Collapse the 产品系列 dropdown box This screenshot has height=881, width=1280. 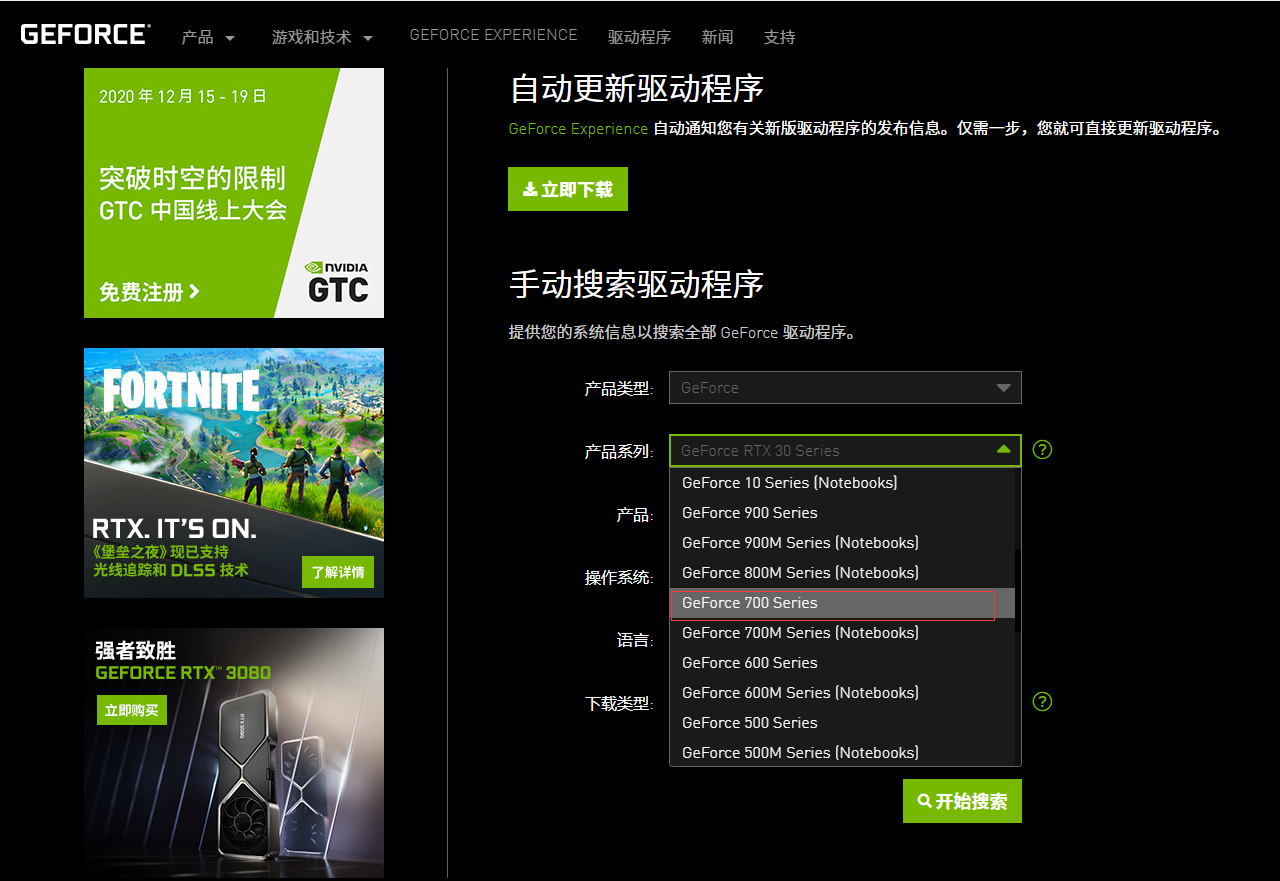[x=845, y=451]
